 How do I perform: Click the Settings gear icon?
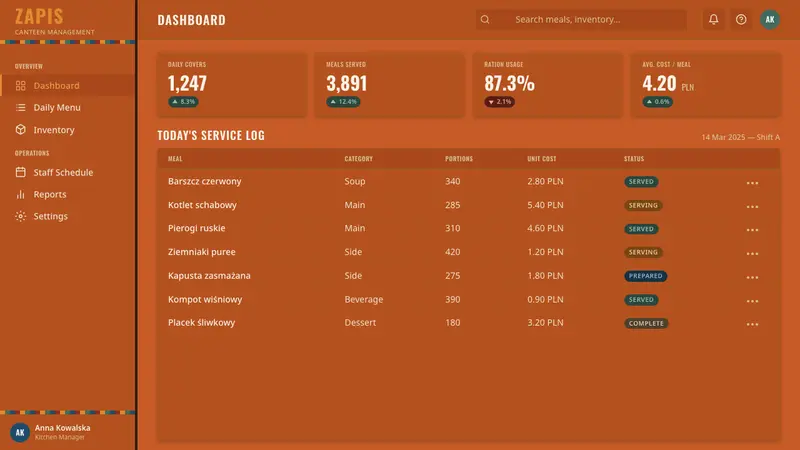(x=20, y=216)
